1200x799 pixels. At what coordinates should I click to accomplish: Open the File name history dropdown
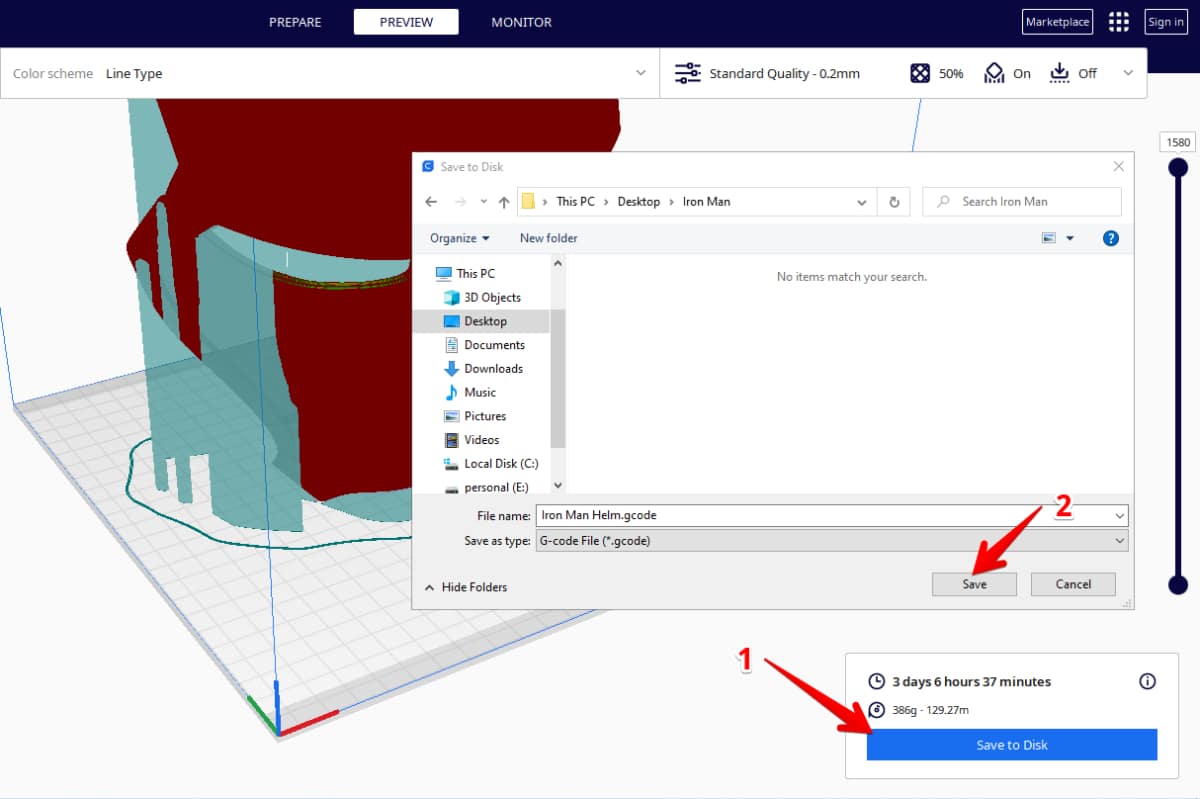coord(1119,516)
